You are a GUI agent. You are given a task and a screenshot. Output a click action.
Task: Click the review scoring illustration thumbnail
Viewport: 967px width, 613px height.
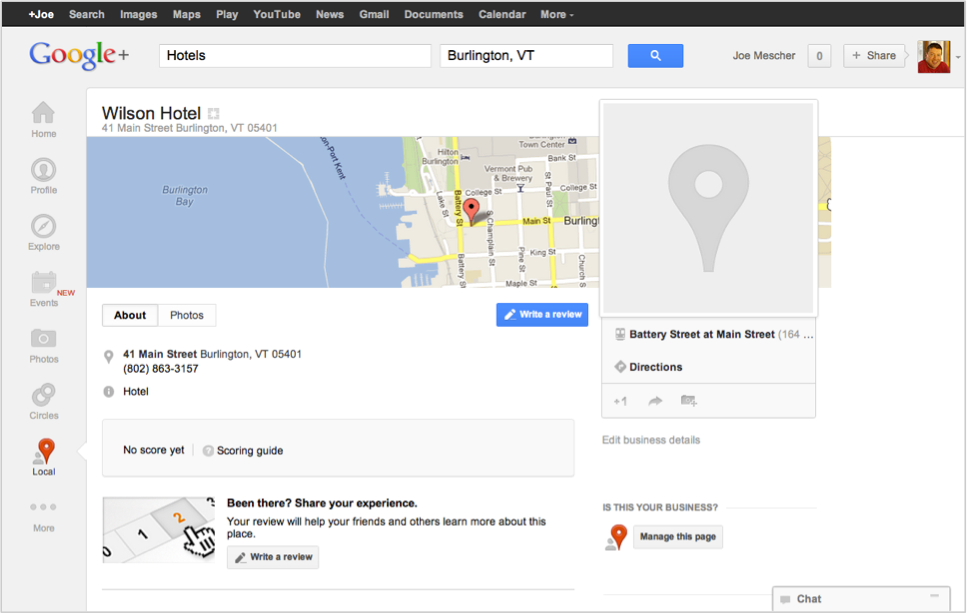tap(158, 530)
